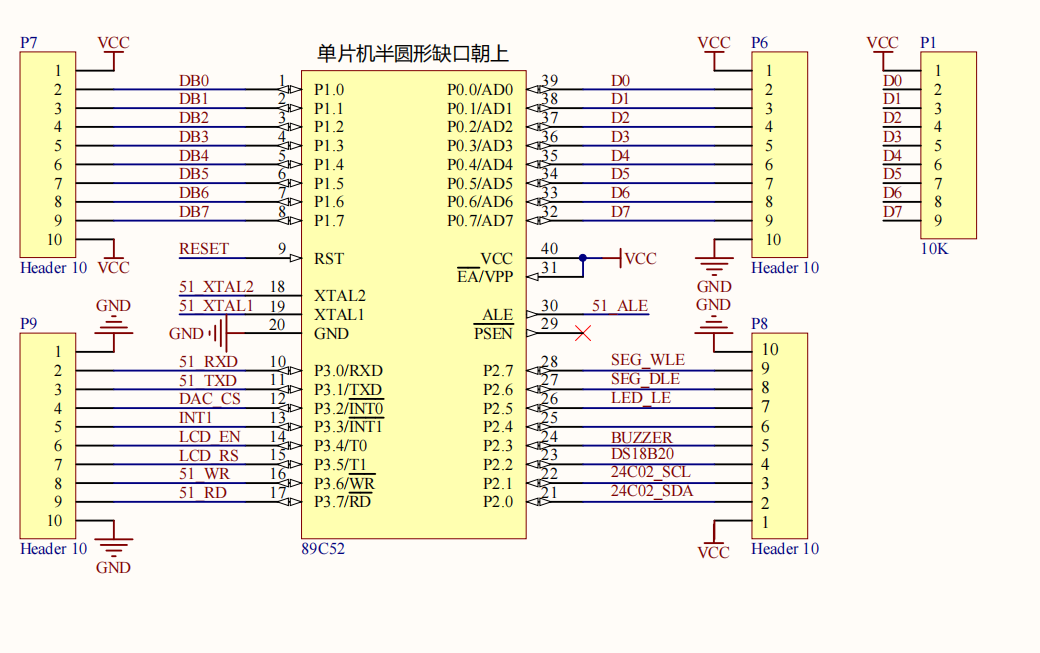Select the P6 designator label
The width and height of the screenshot is (1040, 653).
[x=759, y=42]
